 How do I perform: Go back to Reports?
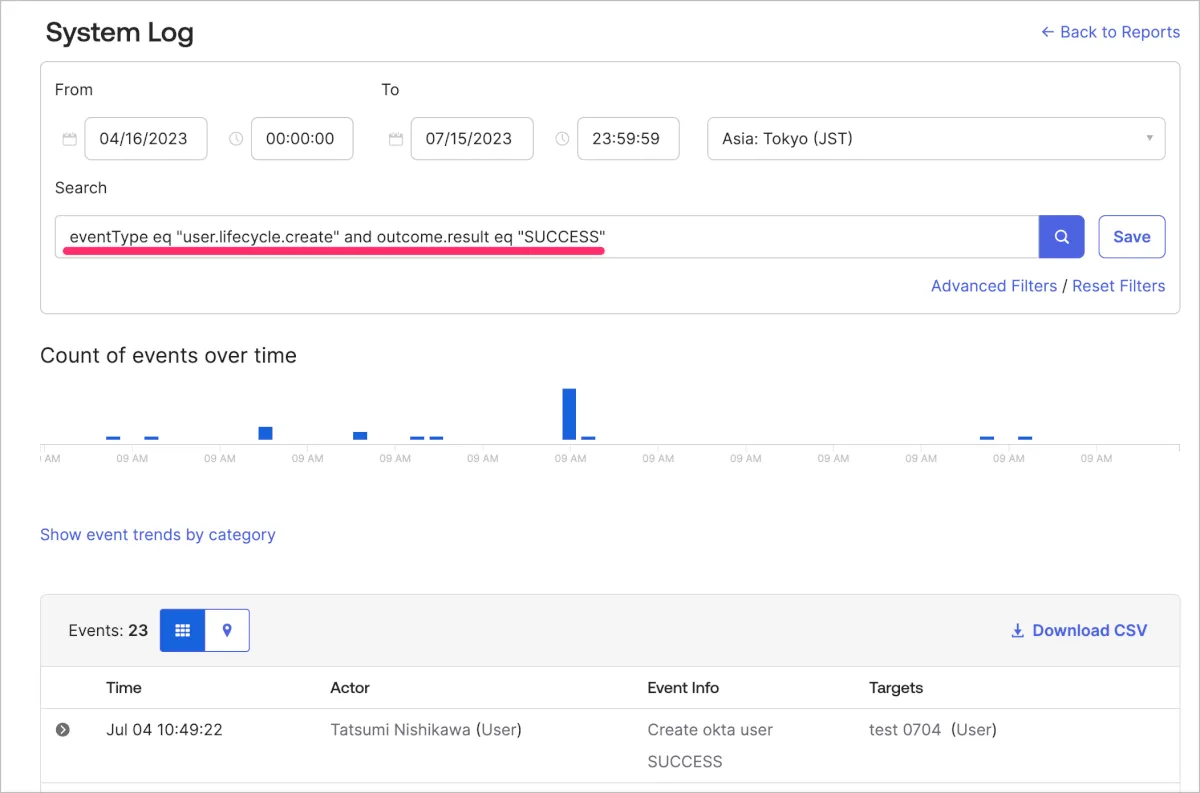(1110, 32)
